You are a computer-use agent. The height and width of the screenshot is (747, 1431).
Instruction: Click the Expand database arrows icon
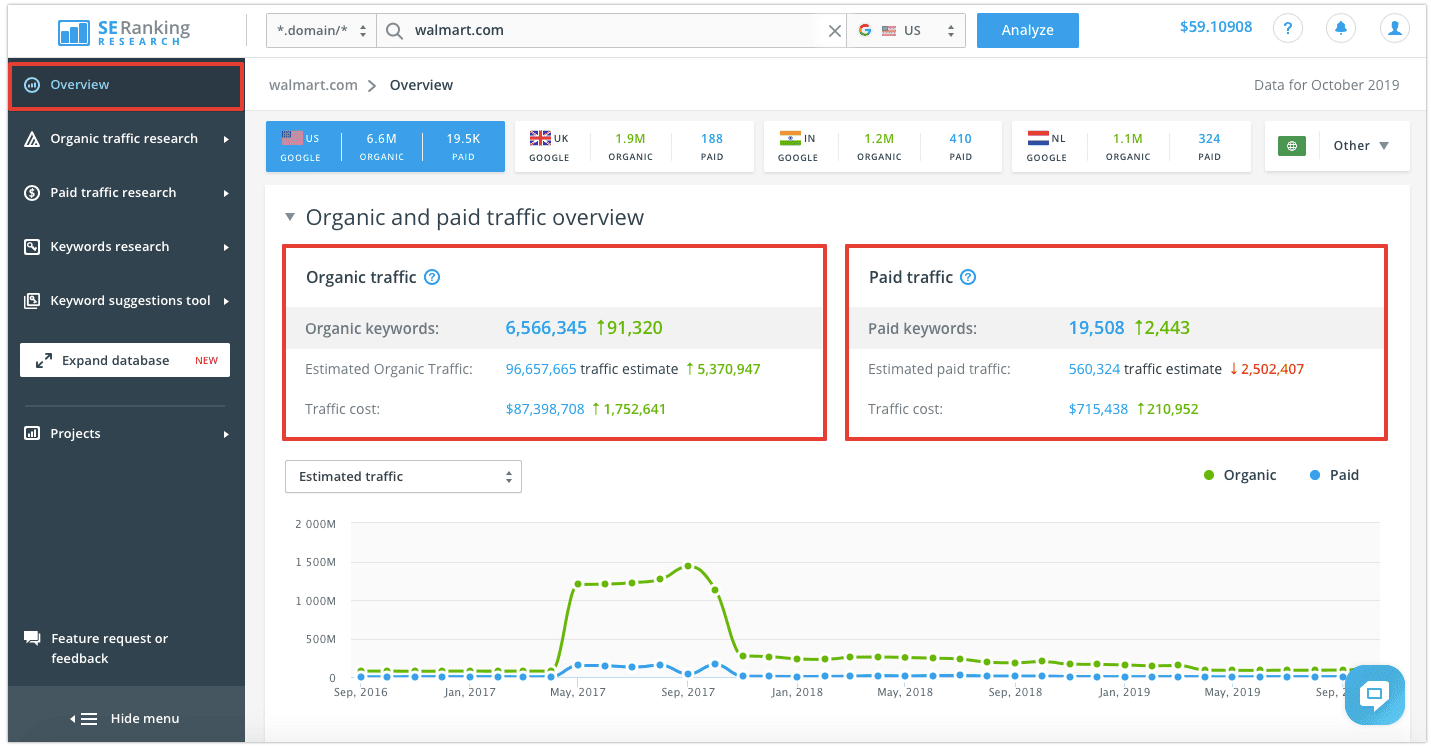44,361
